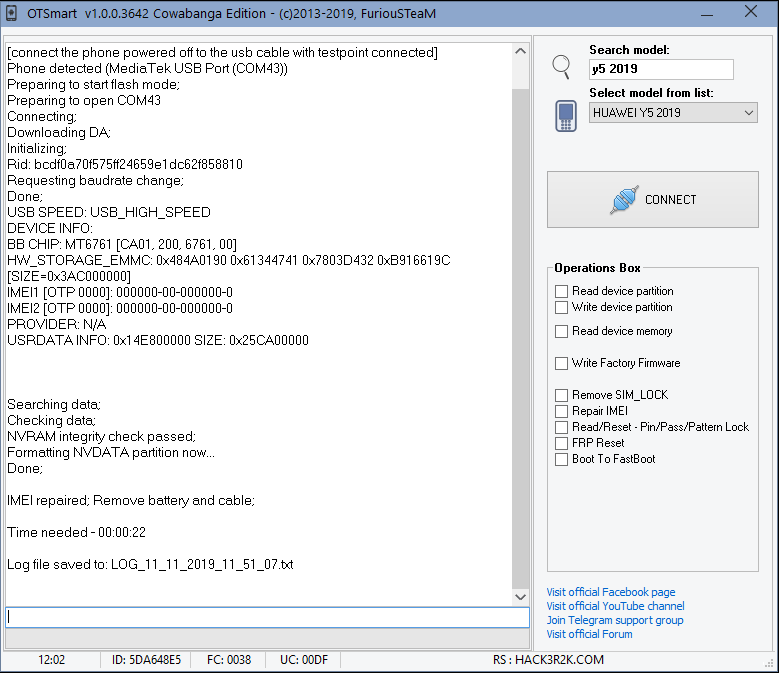Click status bar 'ID: 5DA648E5'

[147, 660]
